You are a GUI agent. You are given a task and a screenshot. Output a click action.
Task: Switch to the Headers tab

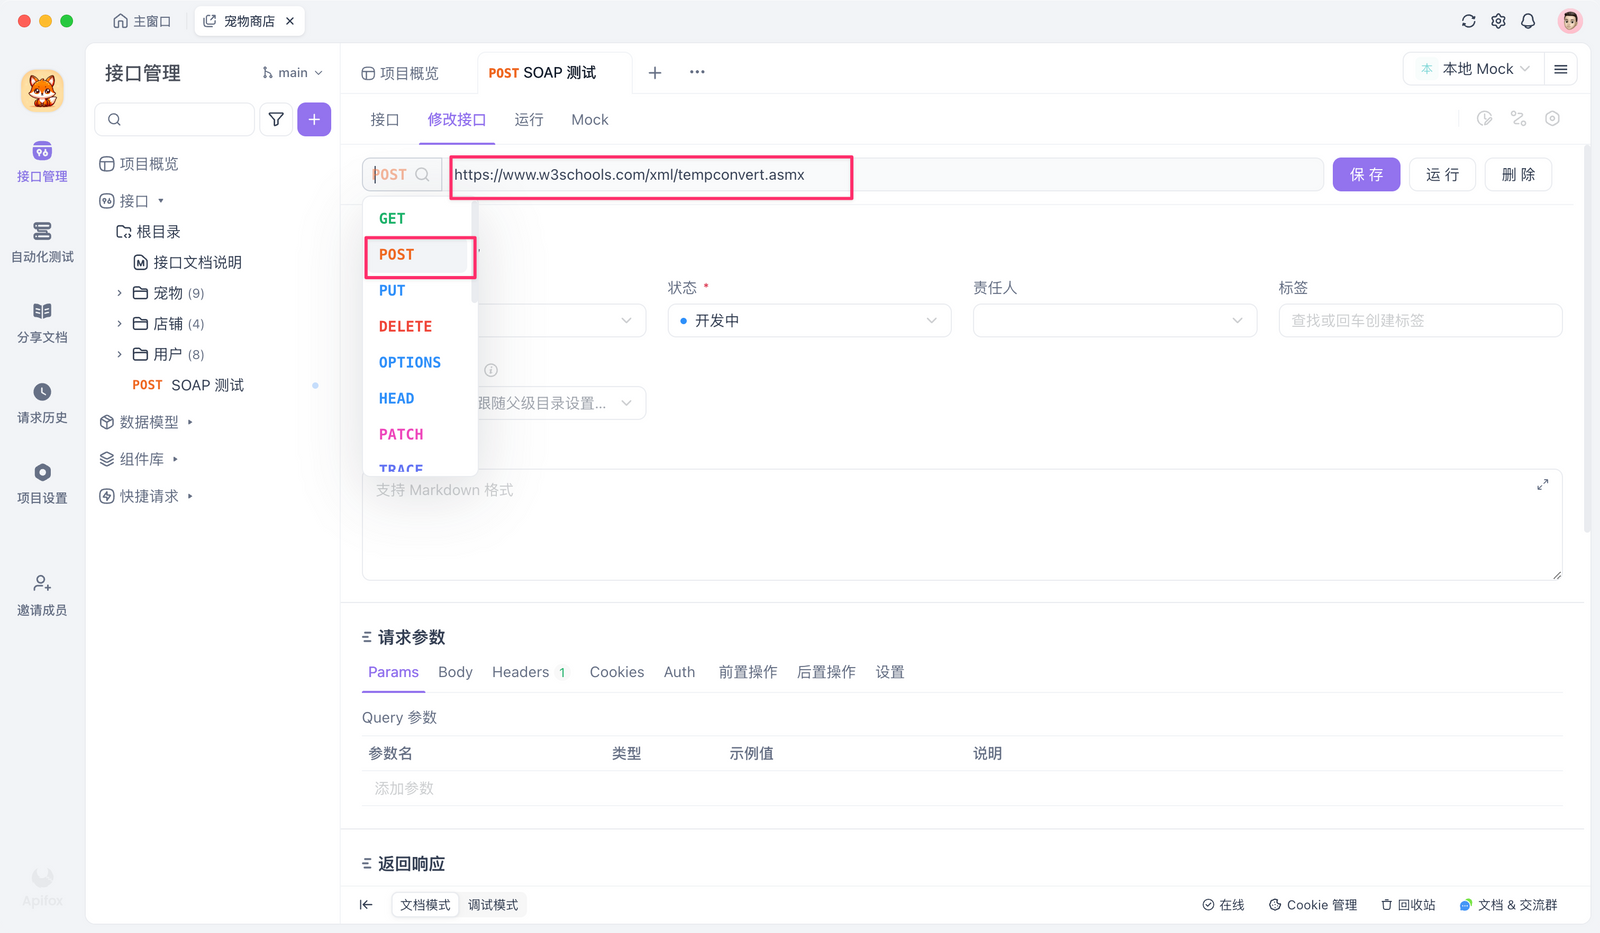click(520, 672)
